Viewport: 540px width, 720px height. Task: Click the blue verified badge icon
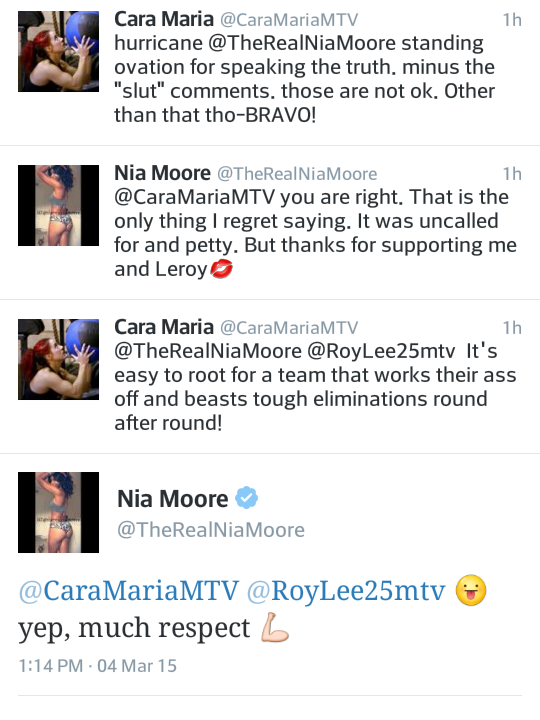(x=247, y=498)
